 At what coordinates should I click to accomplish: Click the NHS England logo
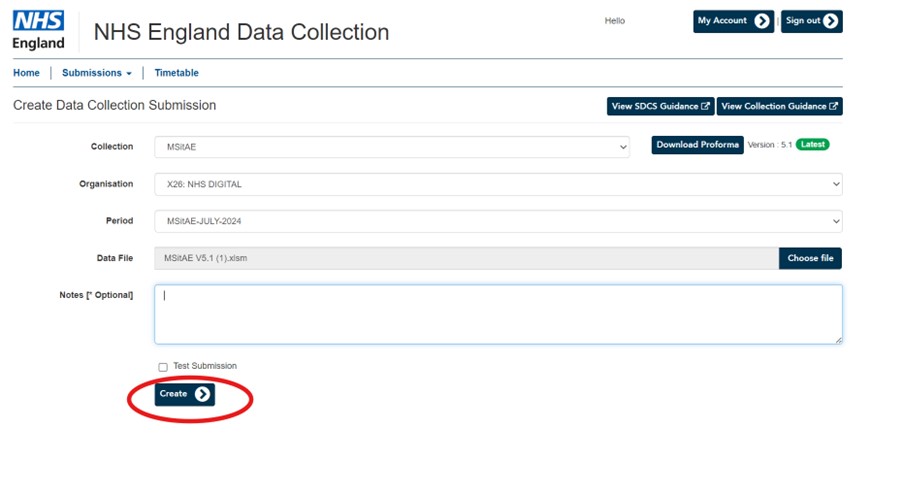(x=39, y=30)
